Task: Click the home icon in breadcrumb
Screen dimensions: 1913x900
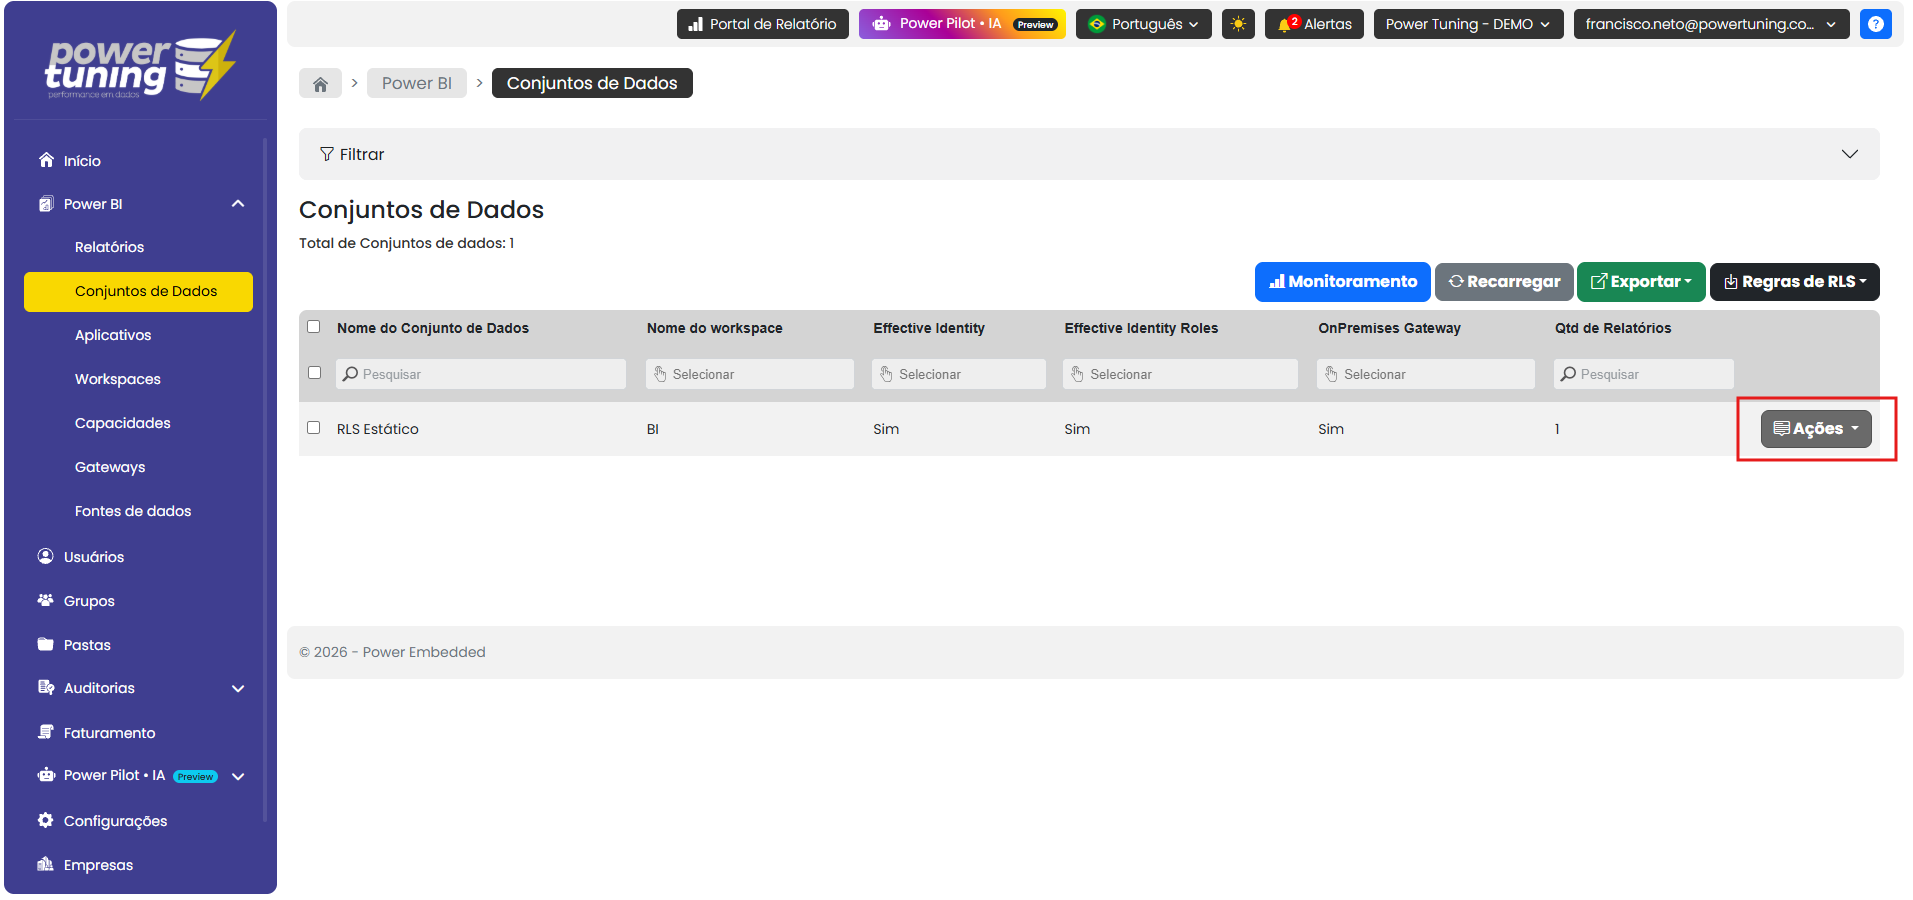Action: coord(320,84)
